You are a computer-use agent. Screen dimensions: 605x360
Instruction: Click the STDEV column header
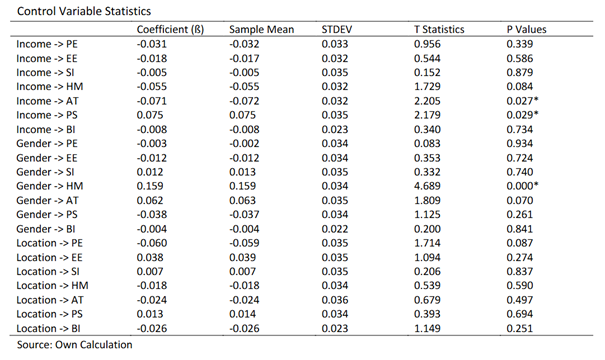pos(337,30)
